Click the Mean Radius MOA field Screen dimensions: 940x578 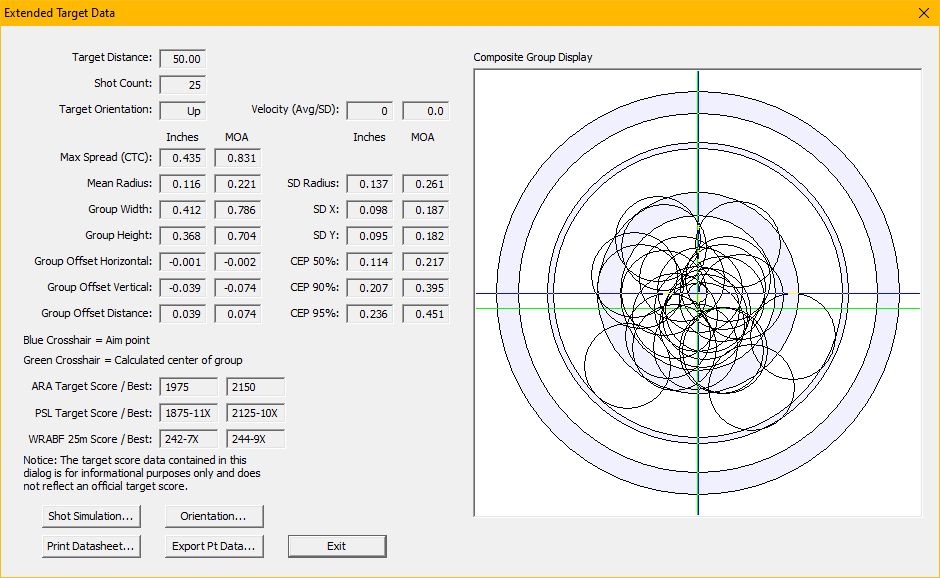coord(237,184)
